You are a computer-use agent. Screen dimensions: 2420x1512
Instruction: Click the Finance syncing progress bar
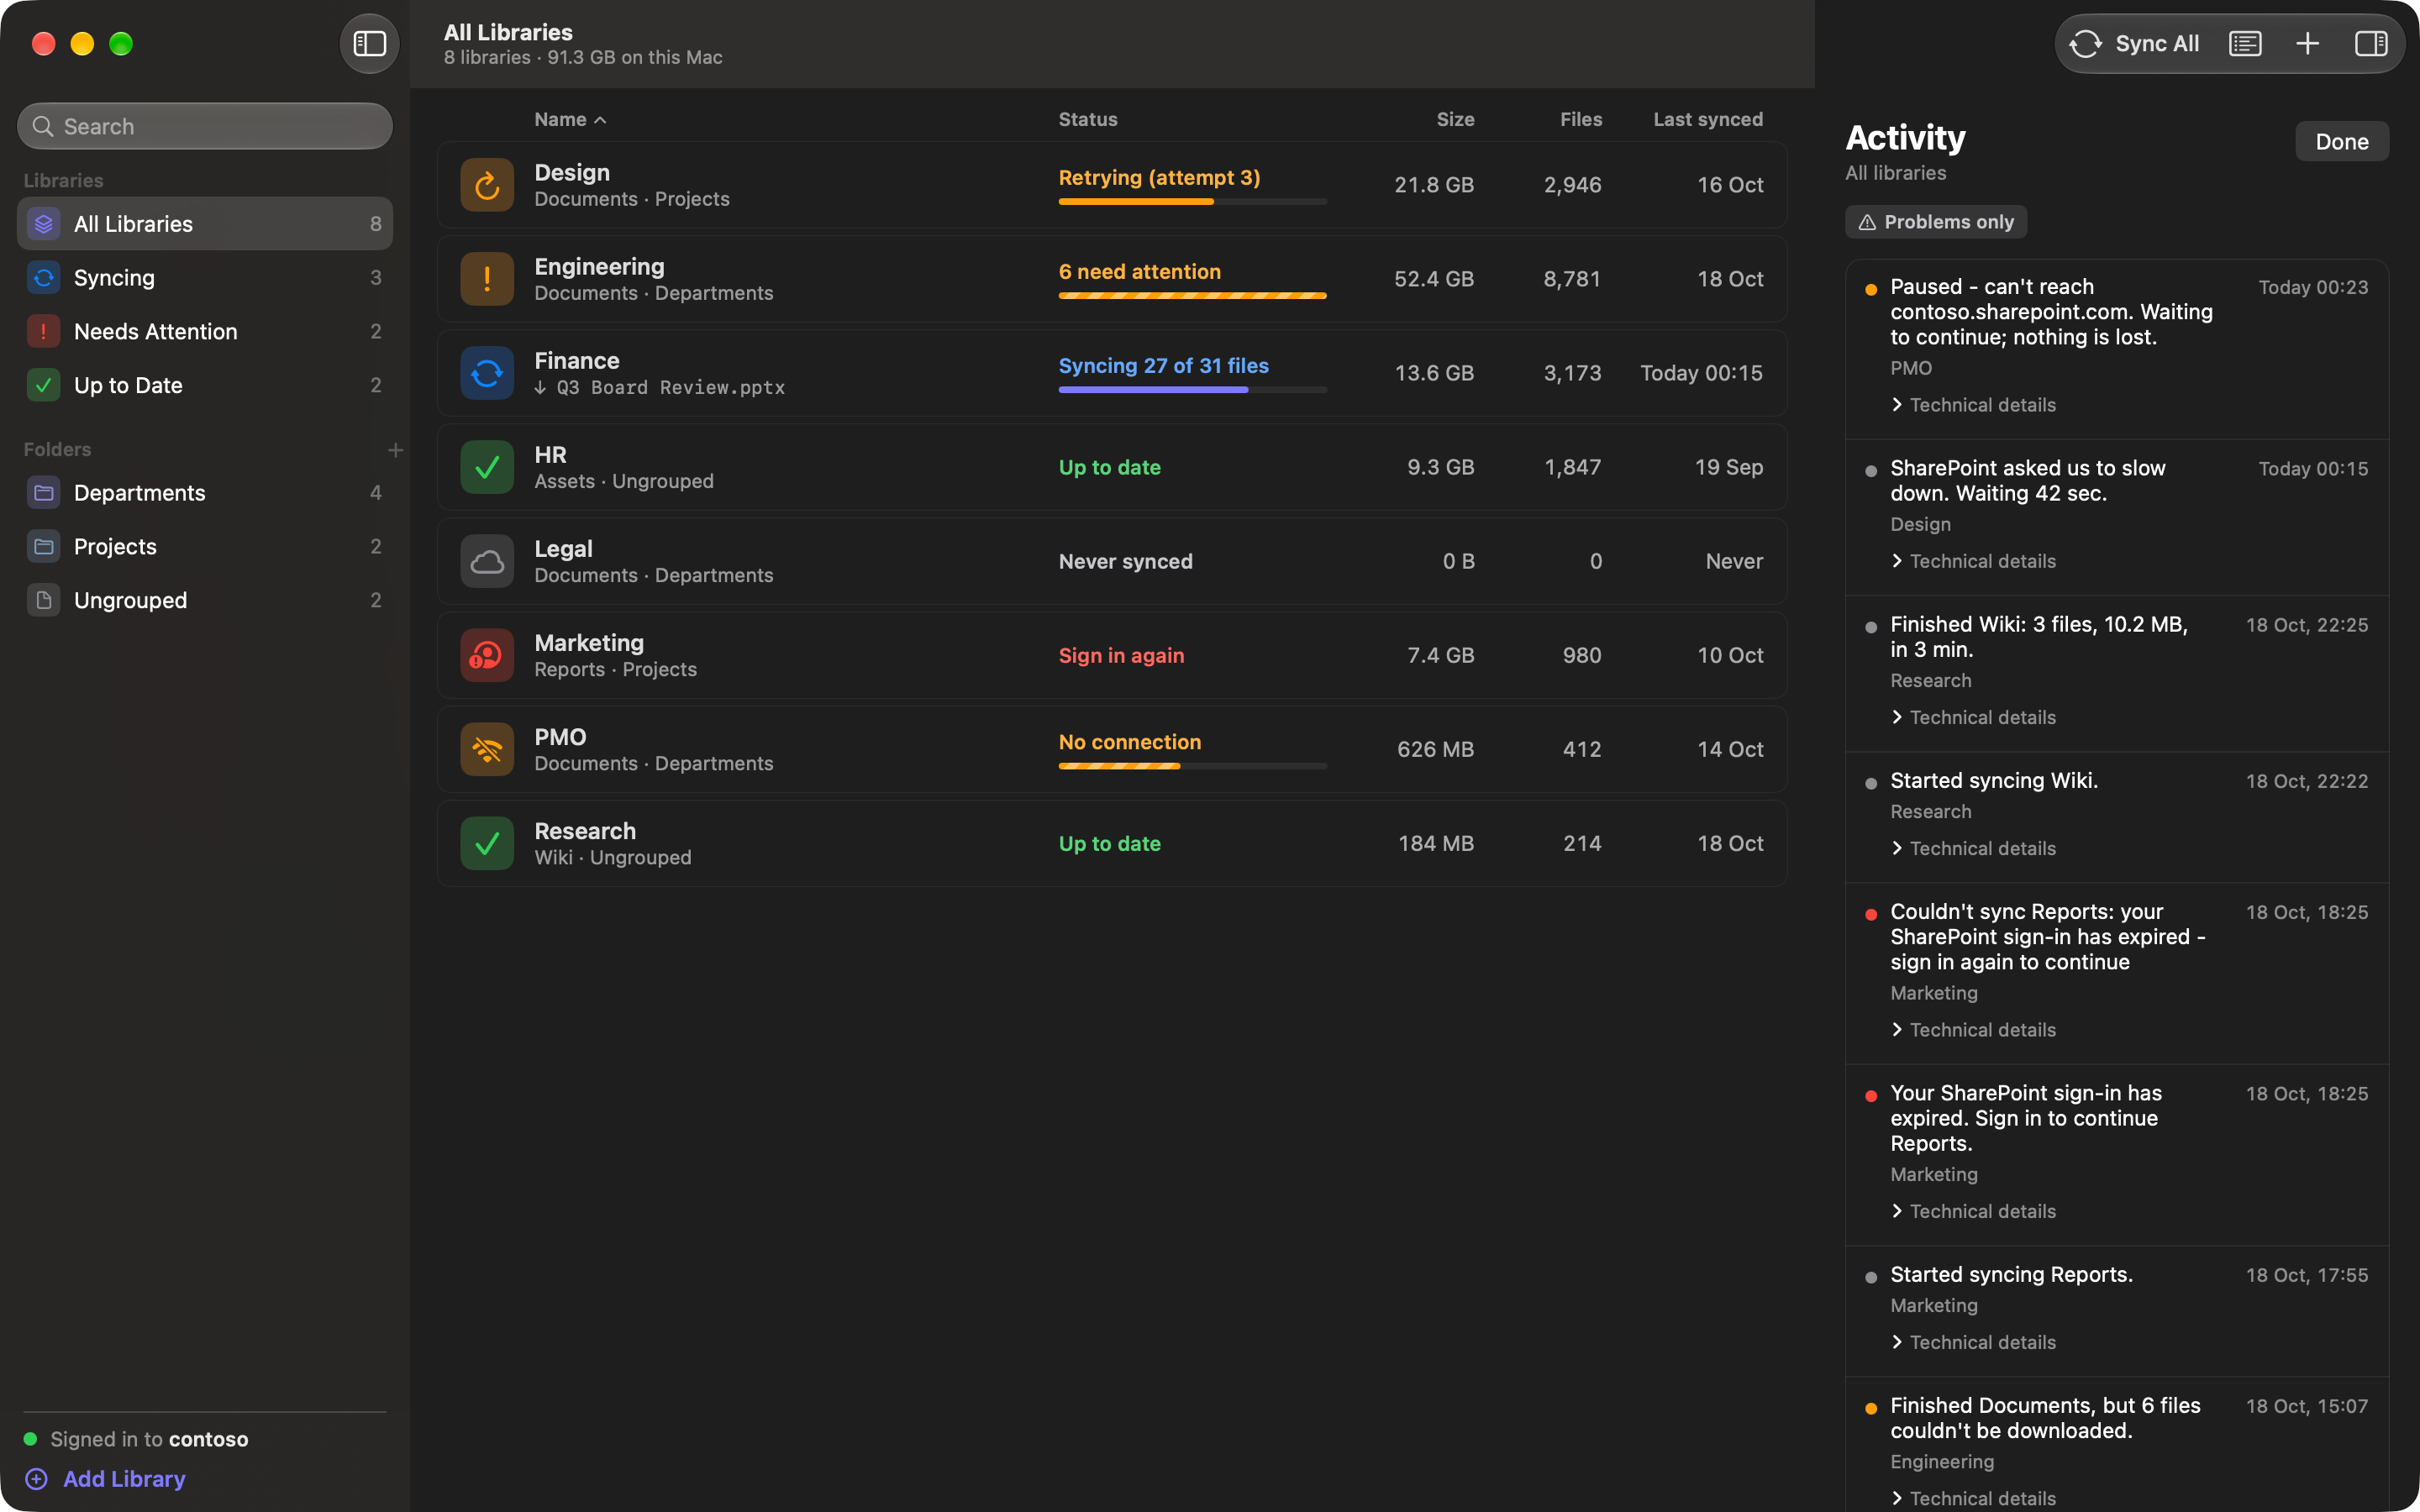[1192, 390]
